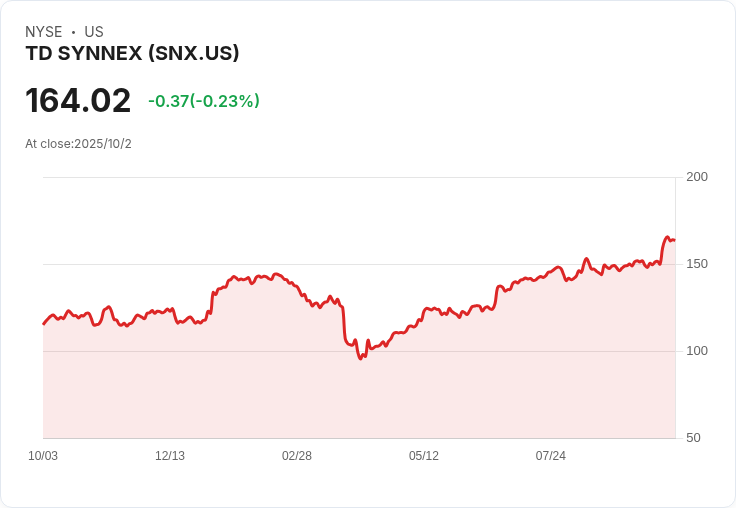Click the TD SYNNEX (SNX.US) title

[132, 53]
